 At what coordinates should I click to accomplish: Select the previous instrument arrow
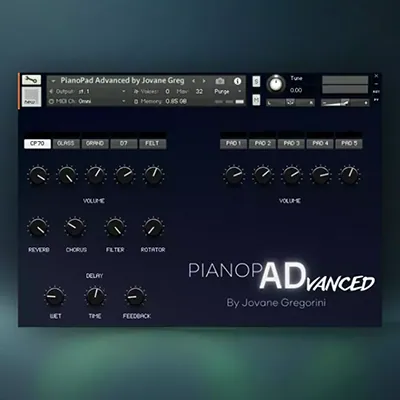pyautogui.click(x=194, y=81)
